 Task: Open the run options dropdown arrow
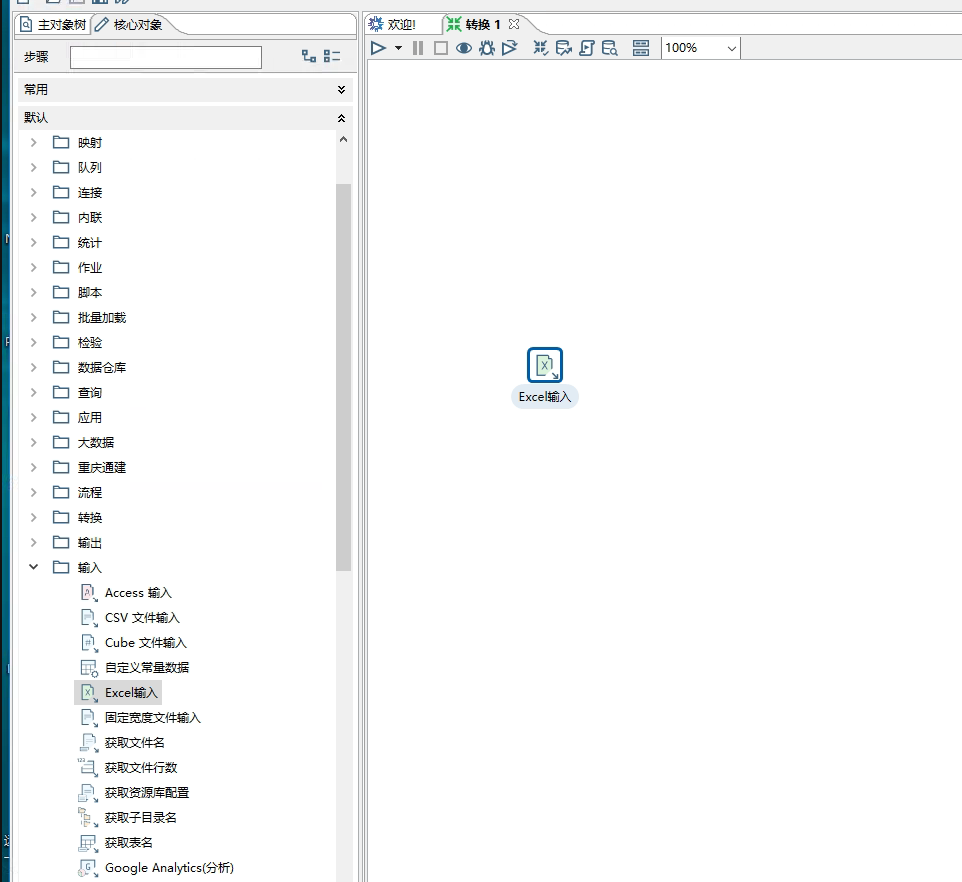click(x=398, y=48)
